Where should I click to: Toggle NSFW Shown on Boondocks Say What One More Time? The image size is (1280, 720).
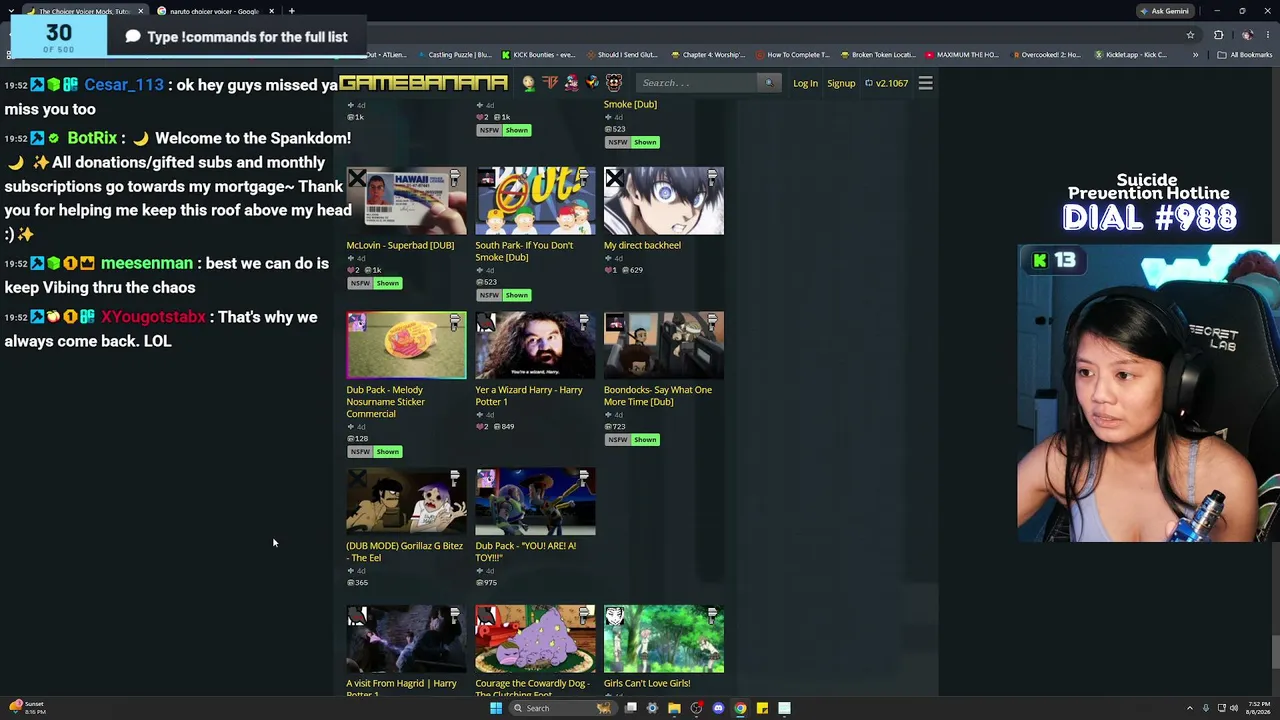tap(632, 439)
